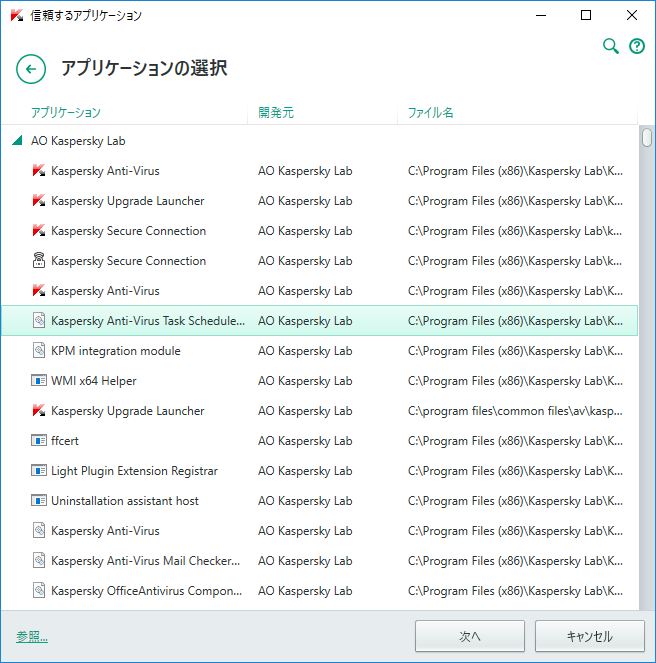Click the back arrow button
This screenshot has width=656, height=663.
coord(31,69)
